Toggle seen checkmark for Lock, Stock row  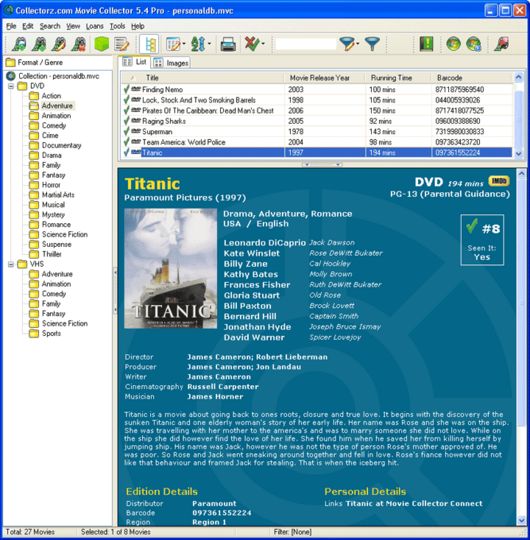point(126,100)
